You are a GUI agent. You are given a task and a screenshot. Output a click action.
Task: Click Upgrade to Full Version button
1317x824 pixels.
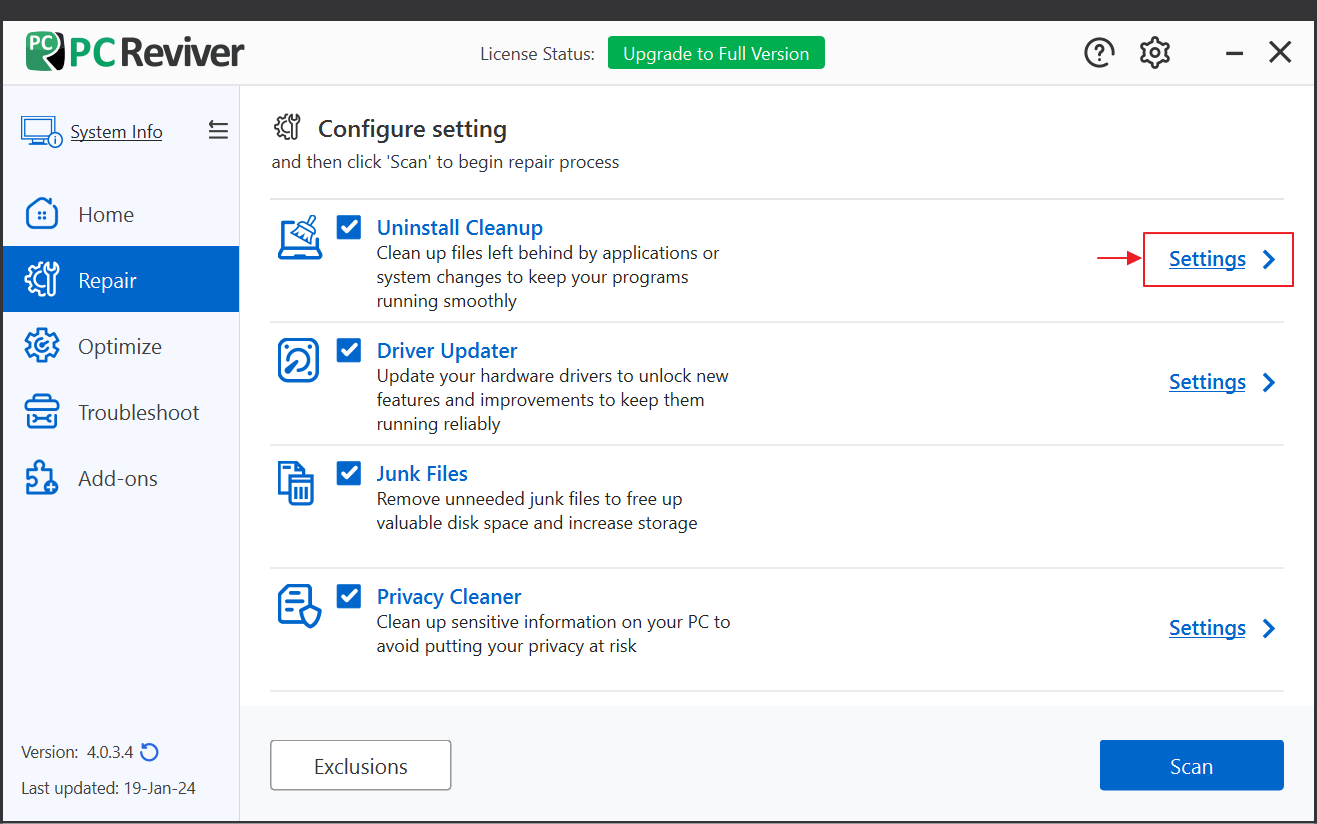point(716,53)
